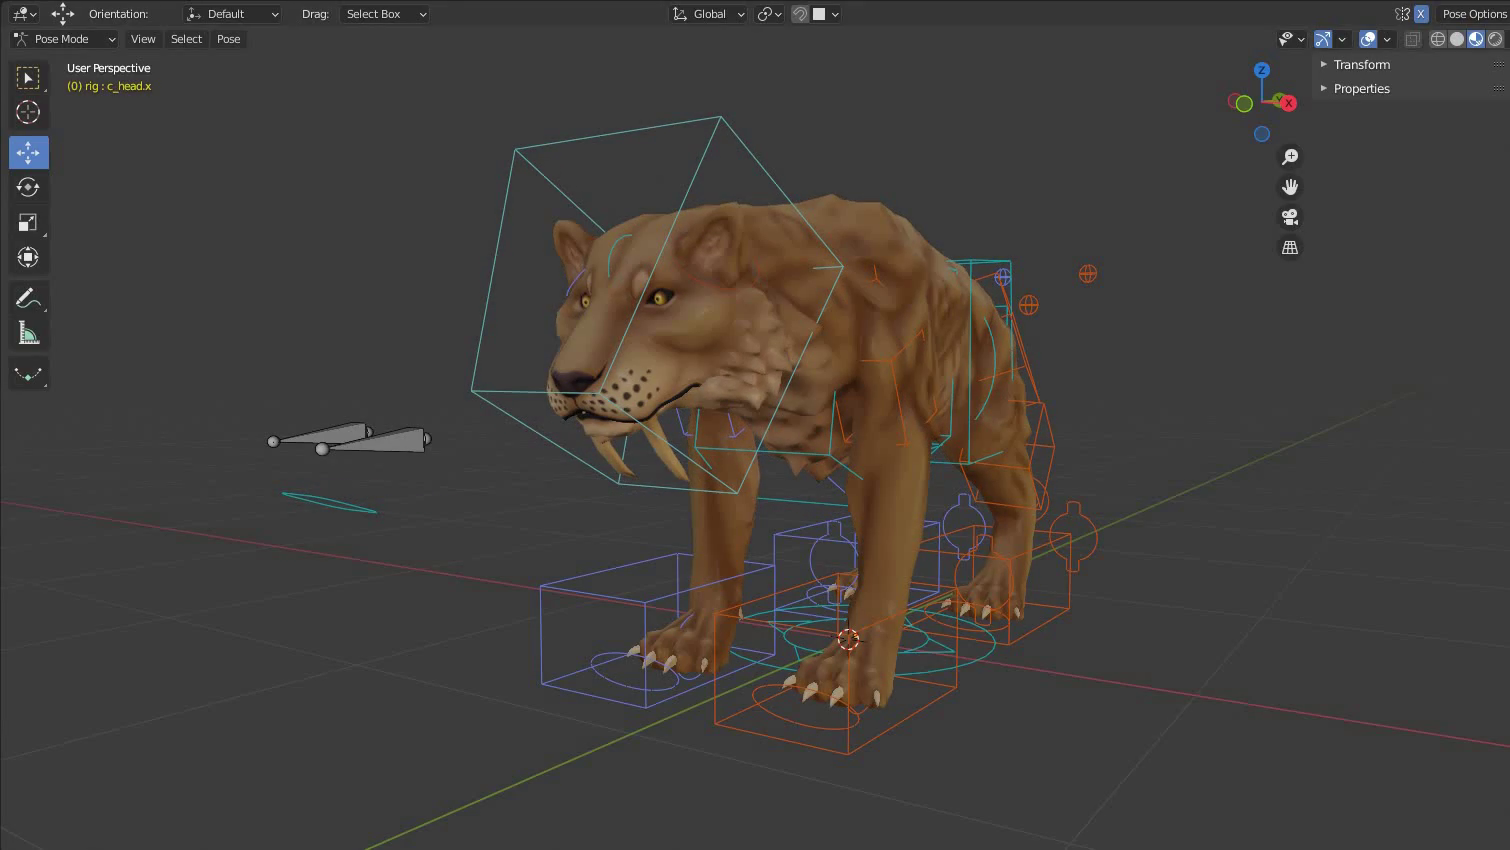
Task: Open the Pose Mode selector dropdown
Action: click(x=65, y=39)
